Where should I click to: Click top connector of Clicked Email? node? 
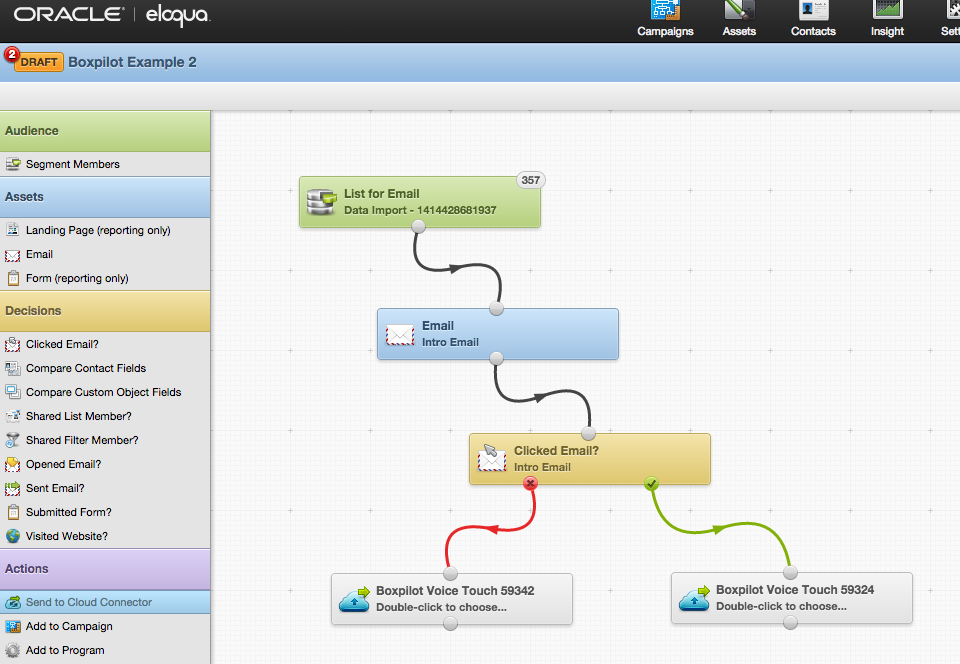[588, 434]
